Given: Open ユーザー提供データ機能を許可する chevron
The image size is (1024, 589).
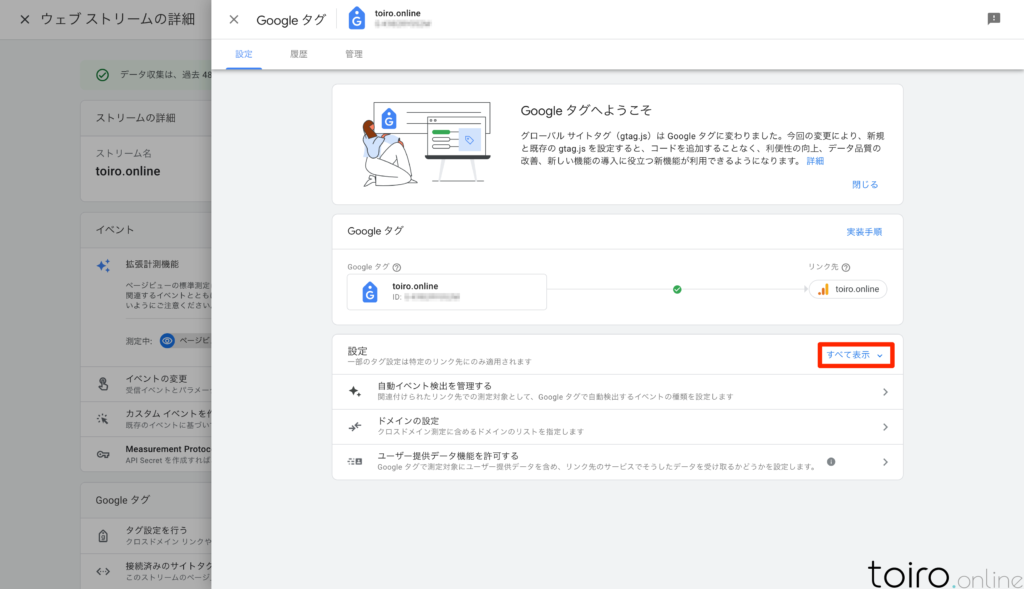Looking at the screenshot, I should coord(885,462).
